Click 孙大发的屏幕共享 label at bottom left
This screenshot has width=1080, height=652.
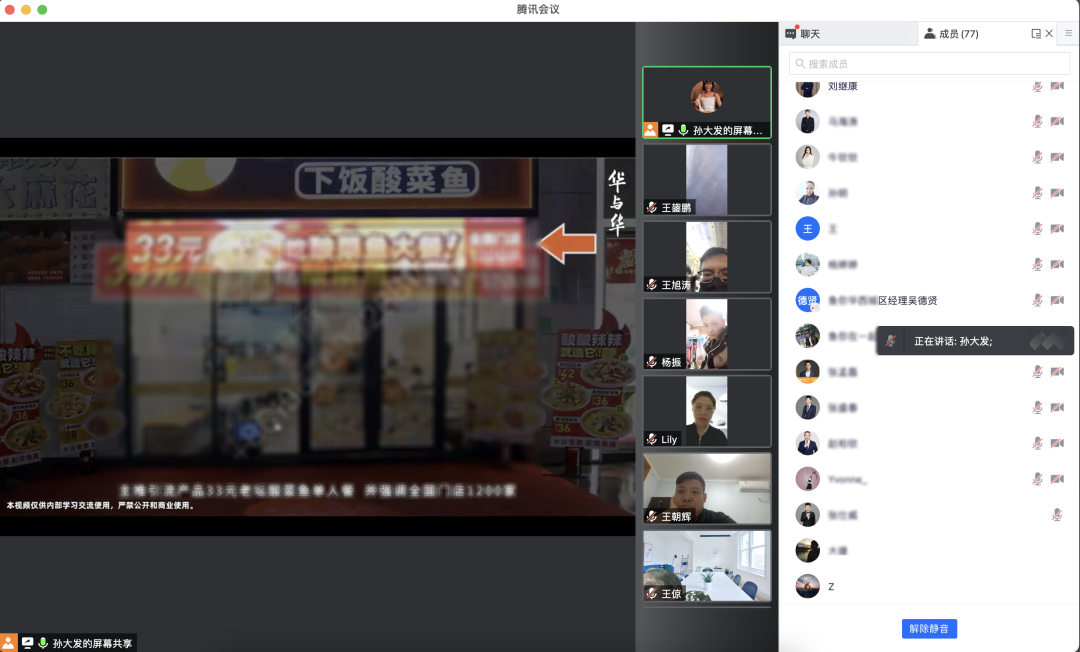coord(92,643)
